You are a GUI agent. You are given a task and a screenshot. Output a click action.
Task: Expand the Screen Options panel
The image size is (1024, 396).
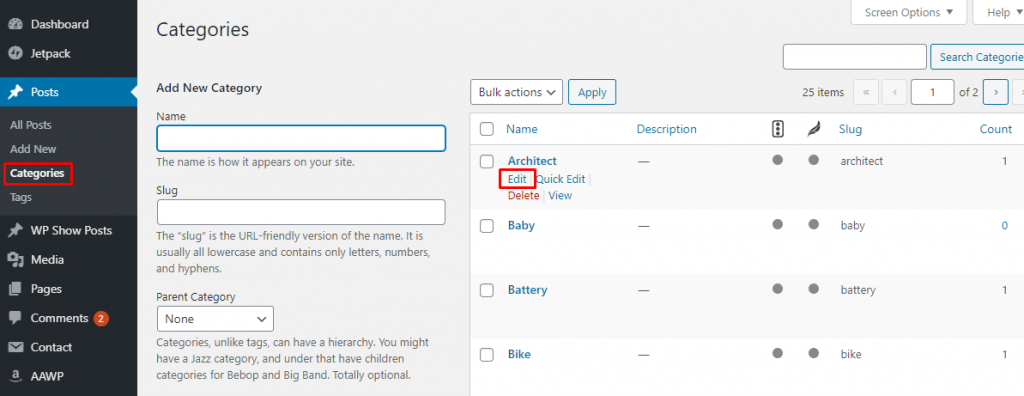tap(908, 12)
